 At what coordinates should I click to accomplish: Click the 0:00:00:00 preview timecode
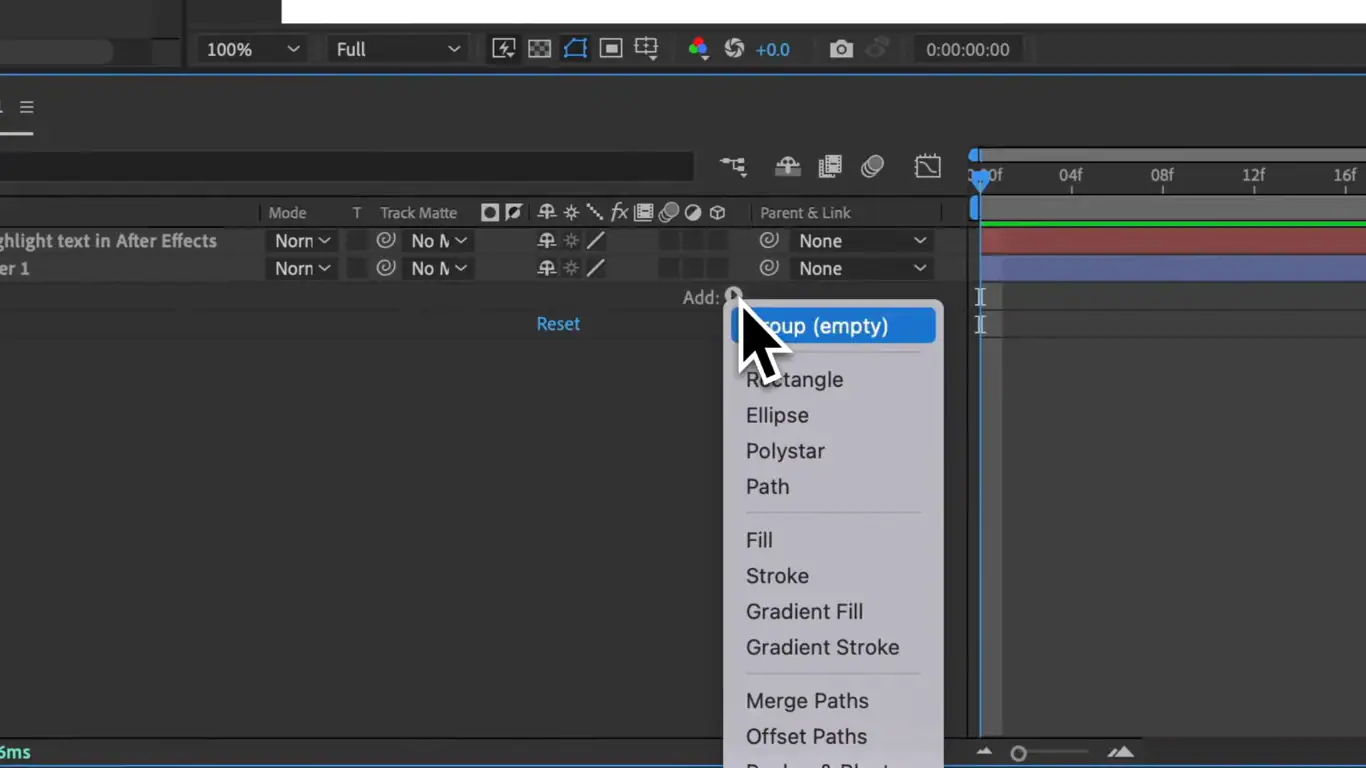967,50
